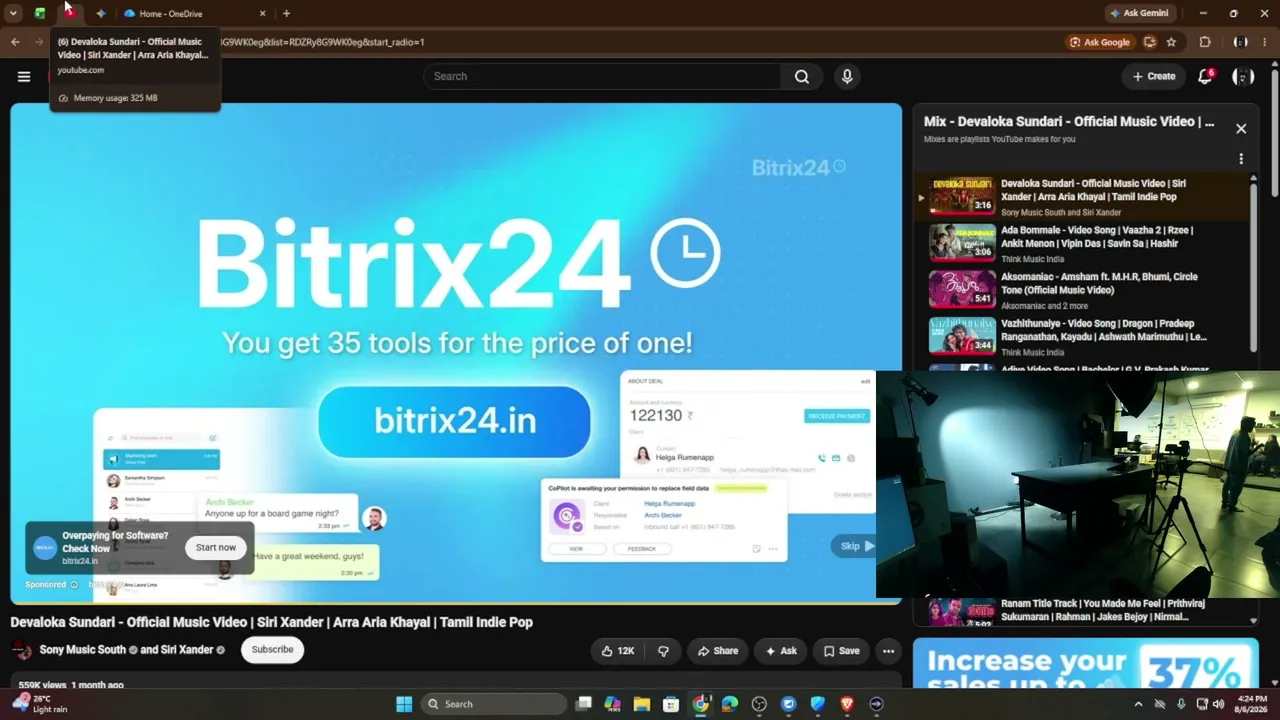Focus the YouTube search input field
Viewport: 1280px width, 720px height.
tap(602, 76)
